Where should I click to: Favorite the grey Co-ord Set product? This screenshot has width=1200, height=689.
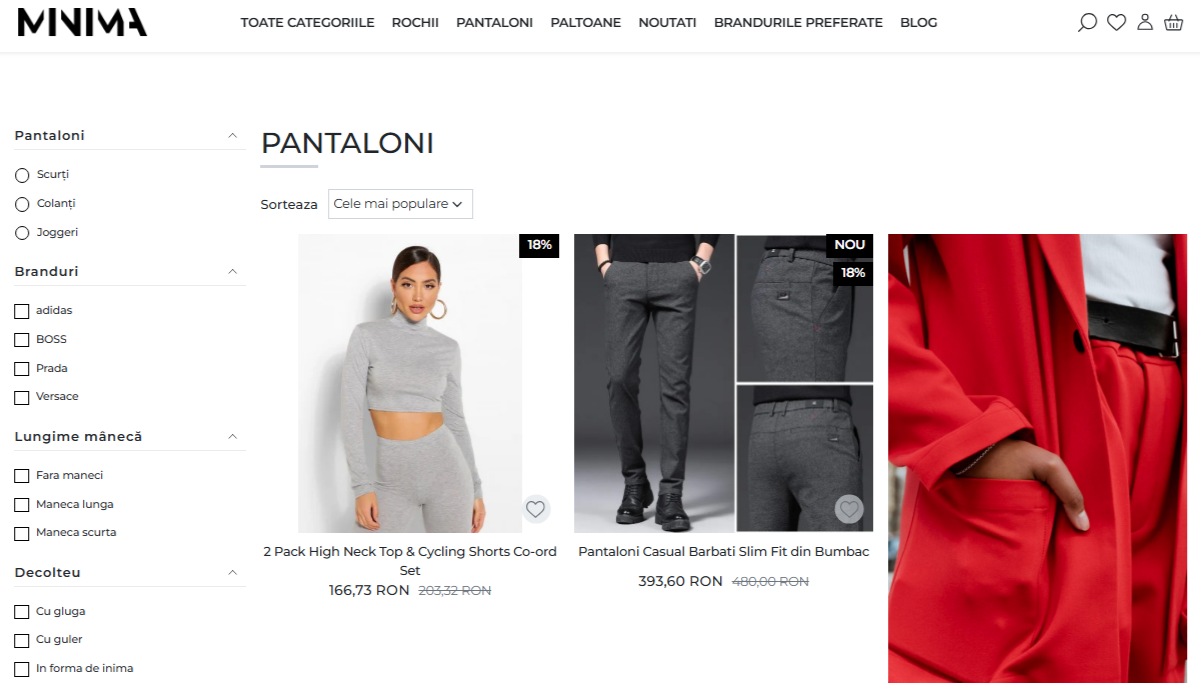(536, 509)
